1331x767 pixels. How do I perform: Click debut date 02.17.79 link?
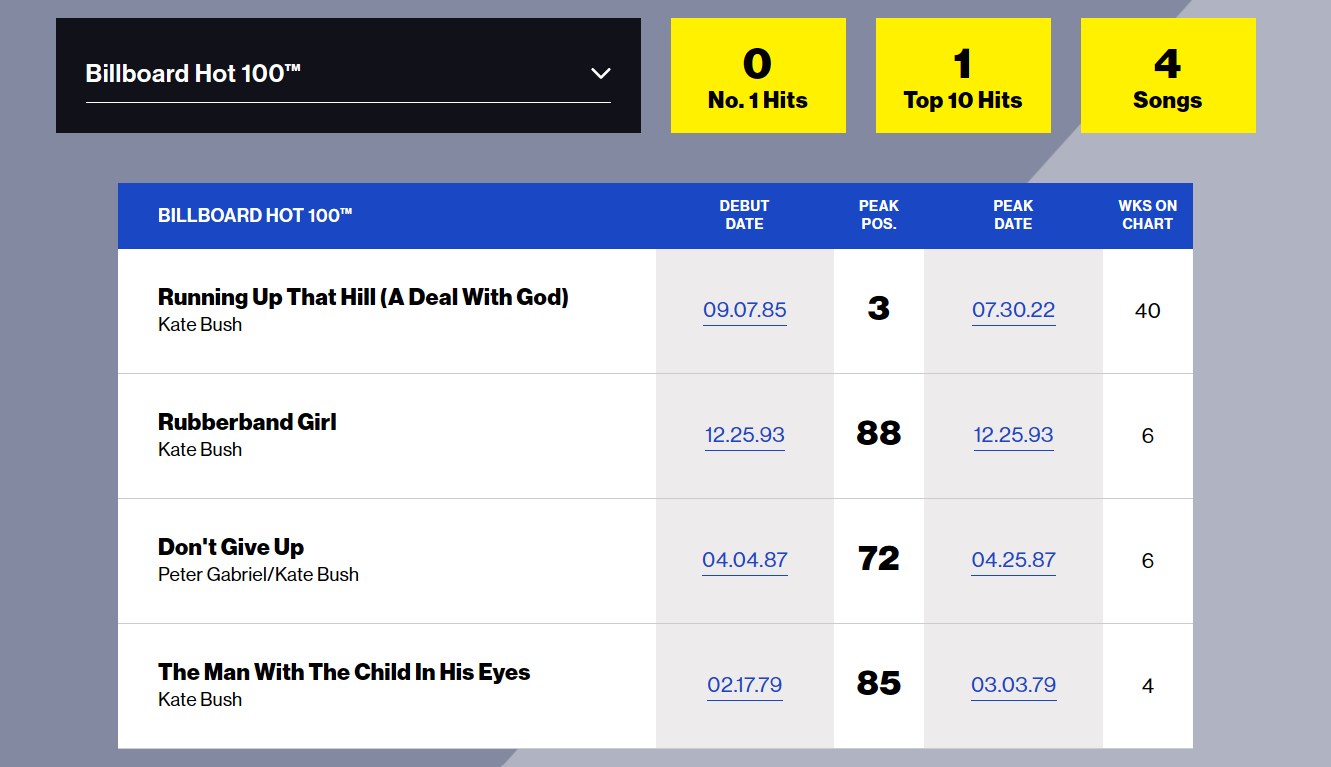[x=745, y=685]
